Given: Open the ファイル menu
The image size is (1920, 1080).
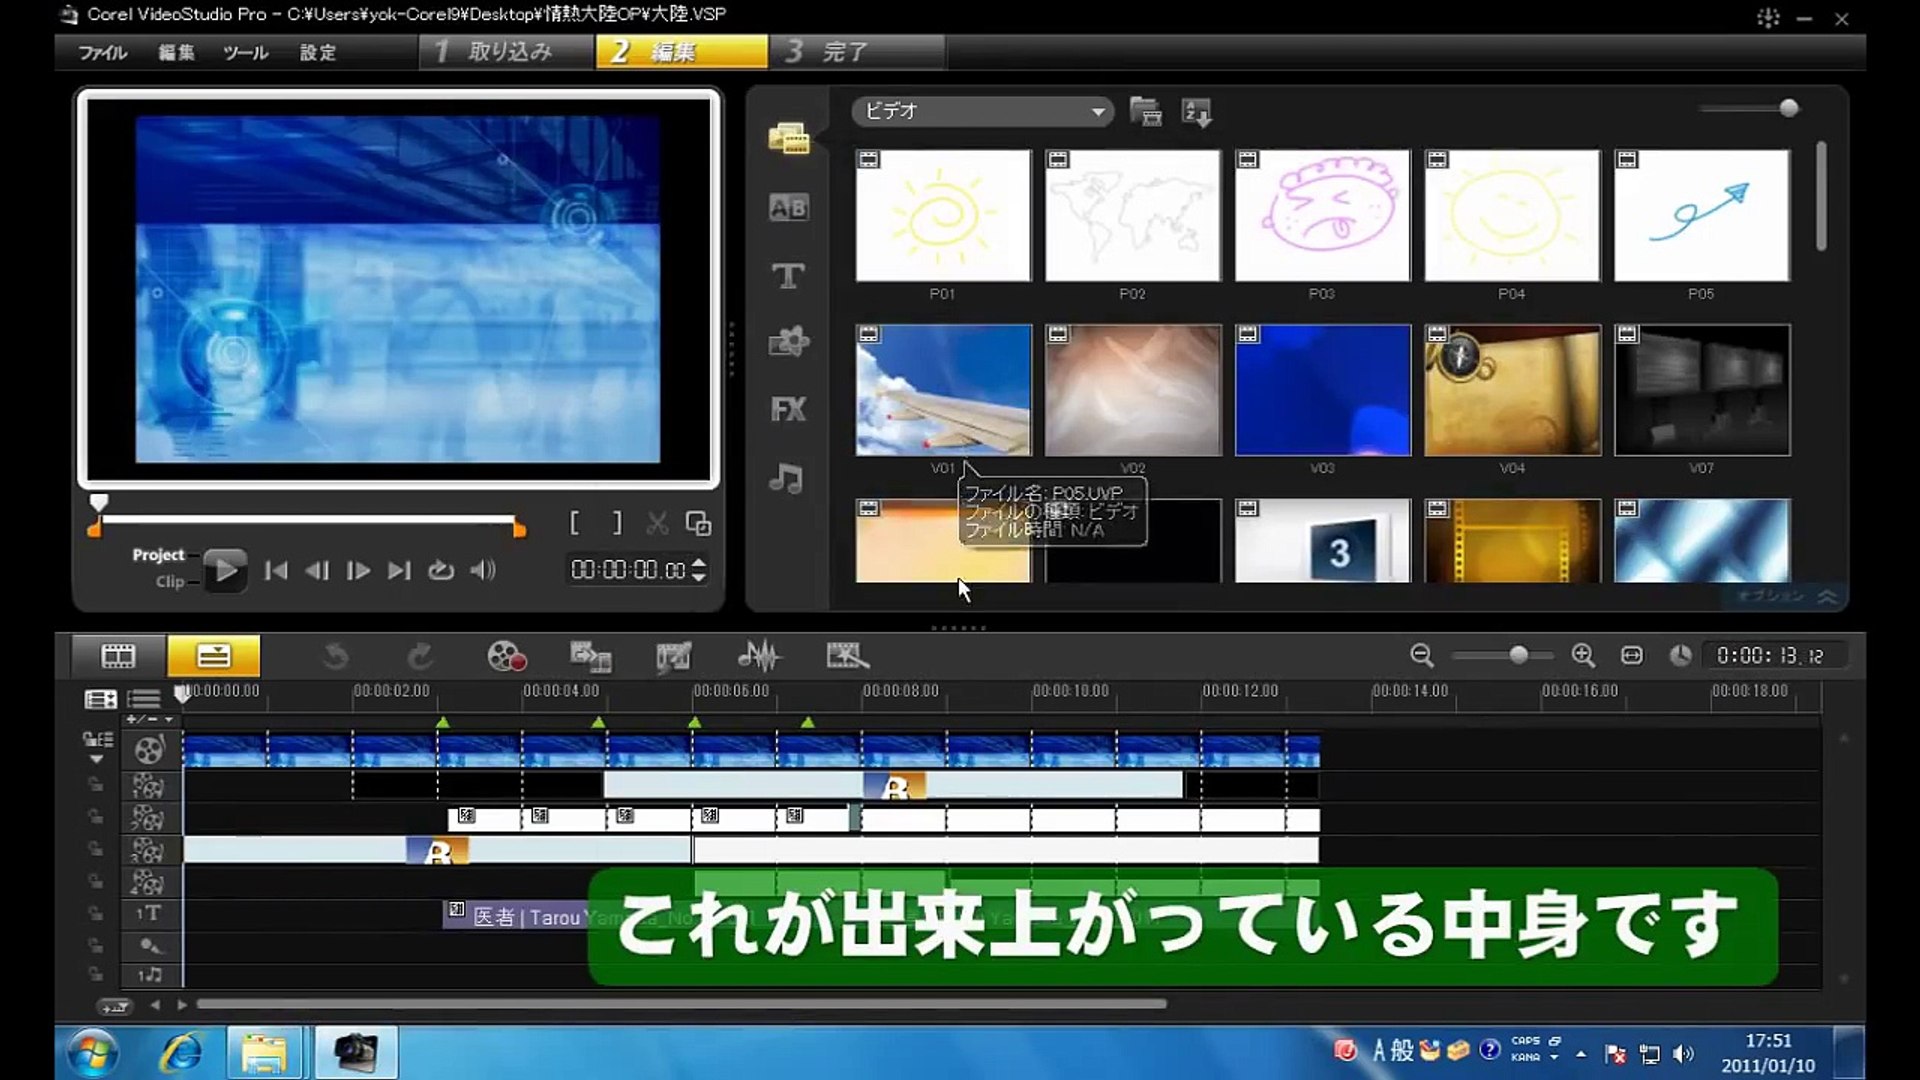Looking at the screenshot, I should pyautogui.click(x=103, y=52).
